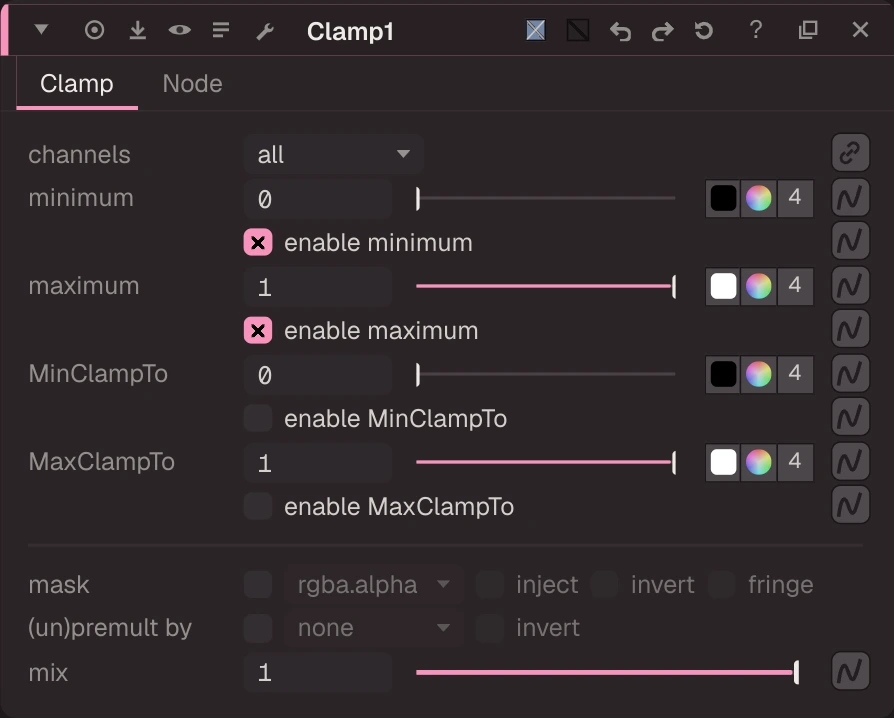Image resolution: width=894 pixels, height=718 pixels.
Task: Open animation curve menu for MinClampTo
Action: [850, 373]
